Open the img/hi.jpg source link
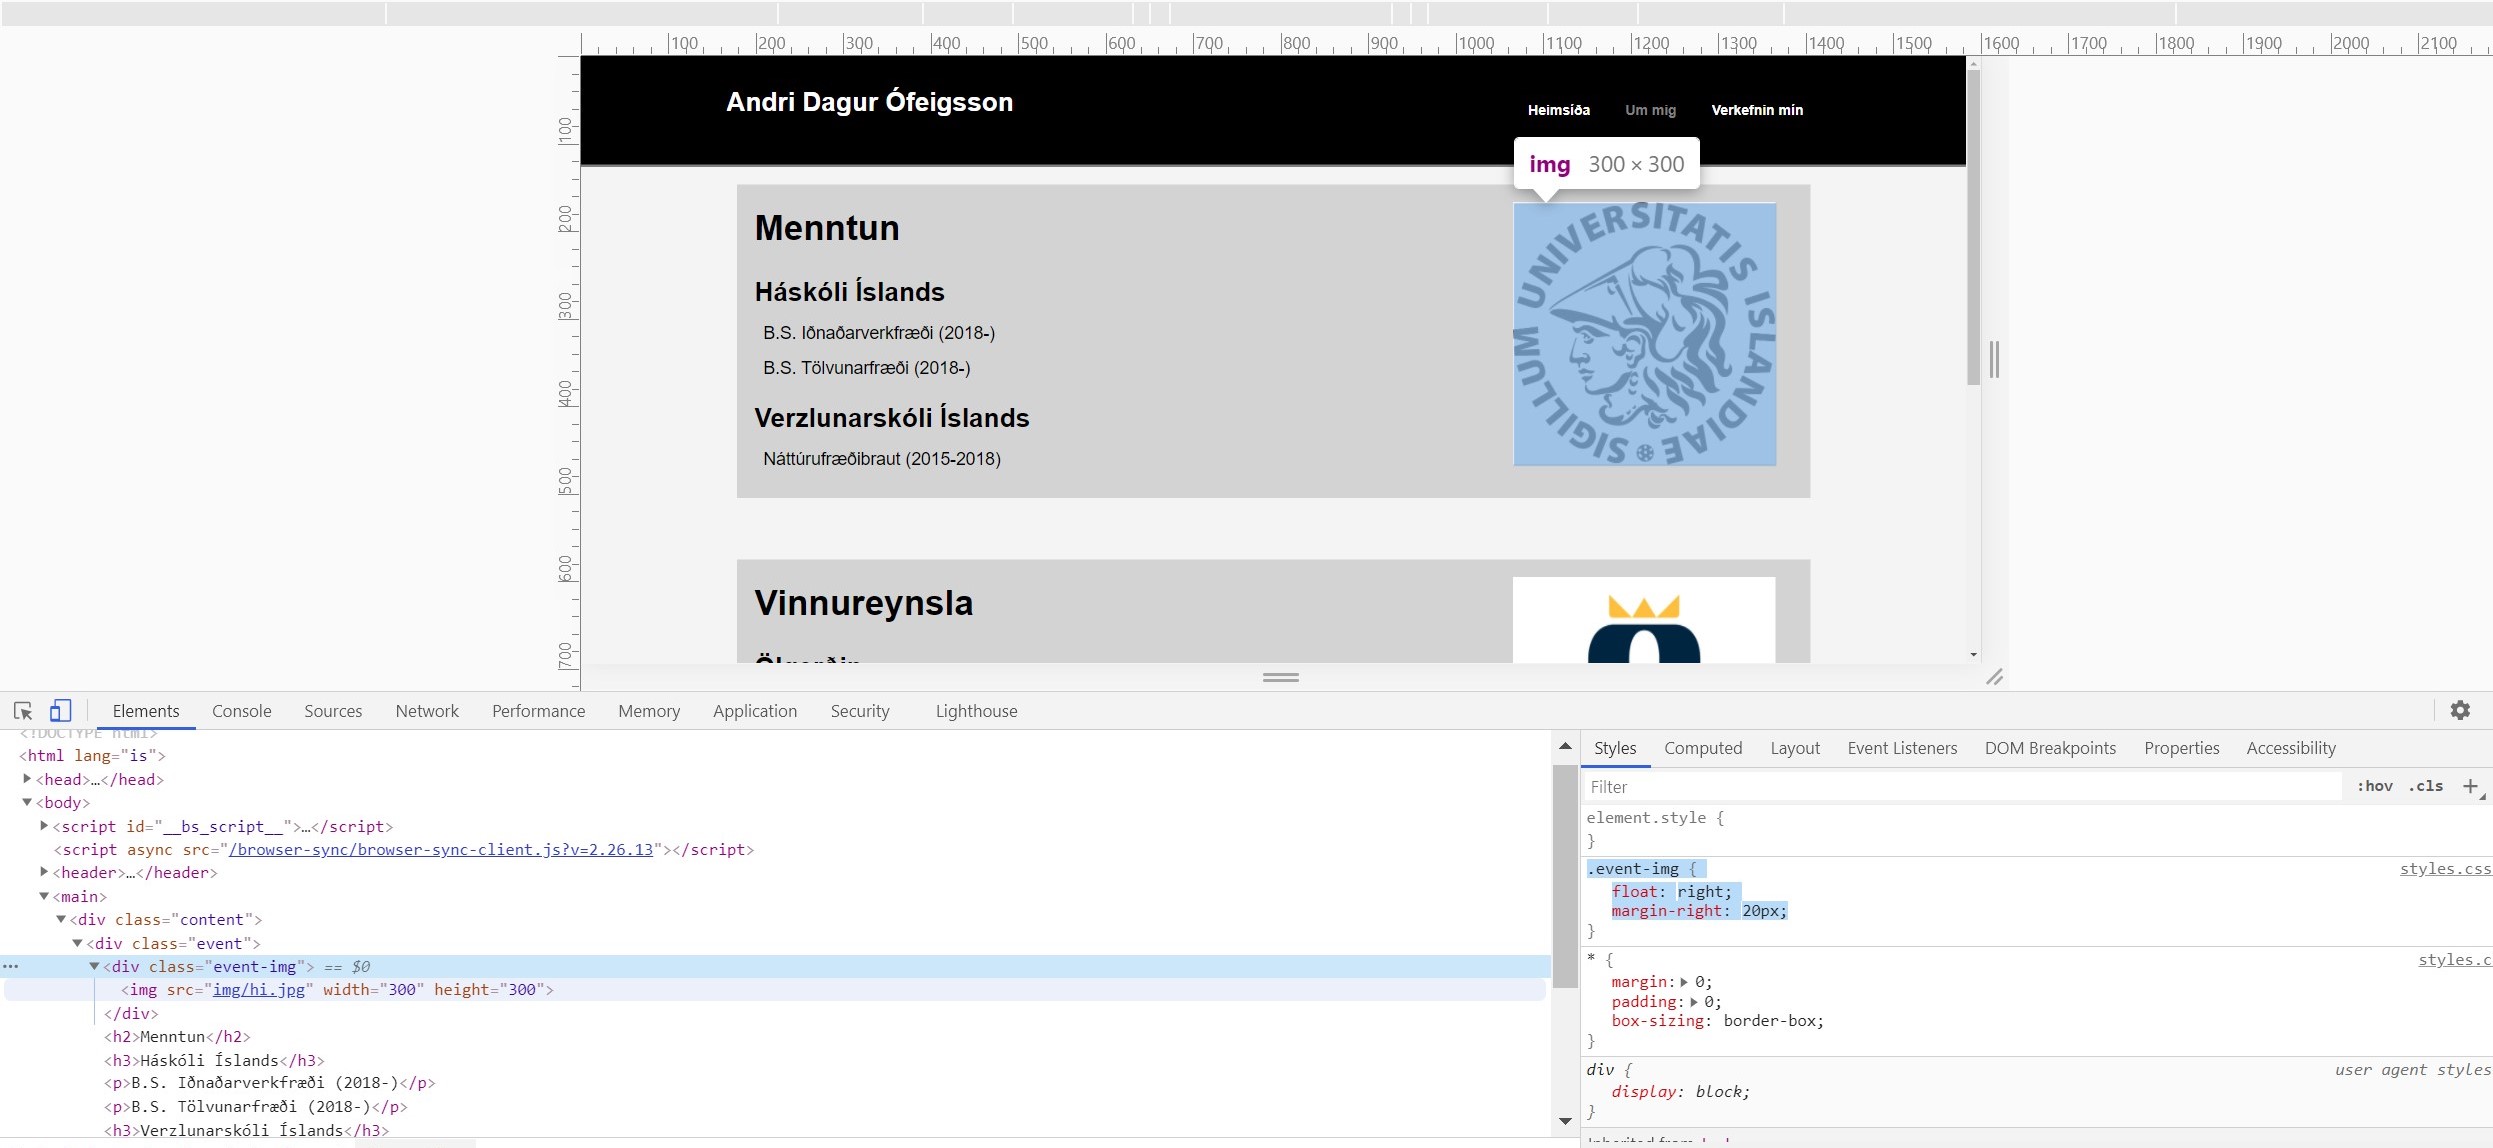The width and height of the screenshot is (2493, 1148). point(259,989)
